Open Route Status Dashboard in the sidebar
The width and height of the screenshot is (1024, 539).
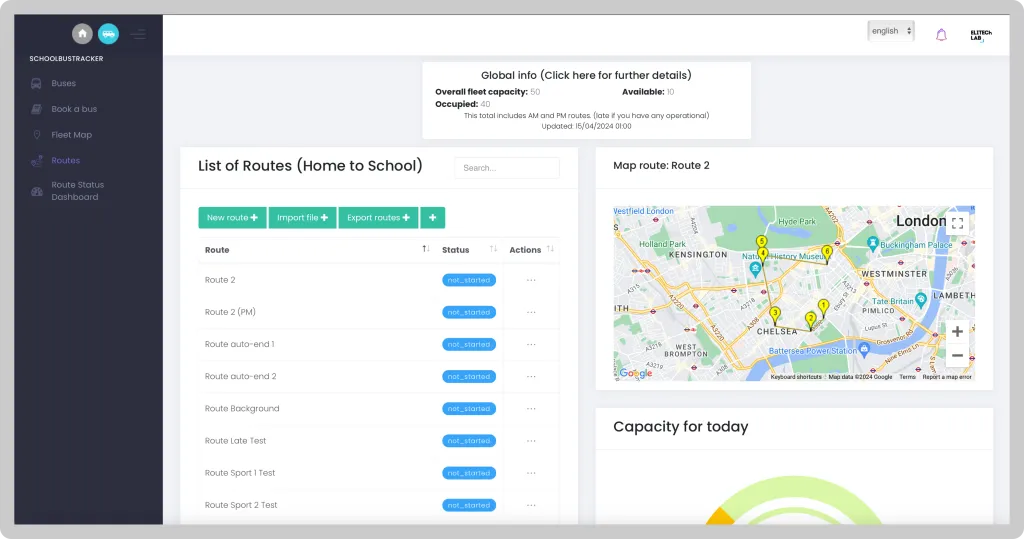tap(76, 191)
